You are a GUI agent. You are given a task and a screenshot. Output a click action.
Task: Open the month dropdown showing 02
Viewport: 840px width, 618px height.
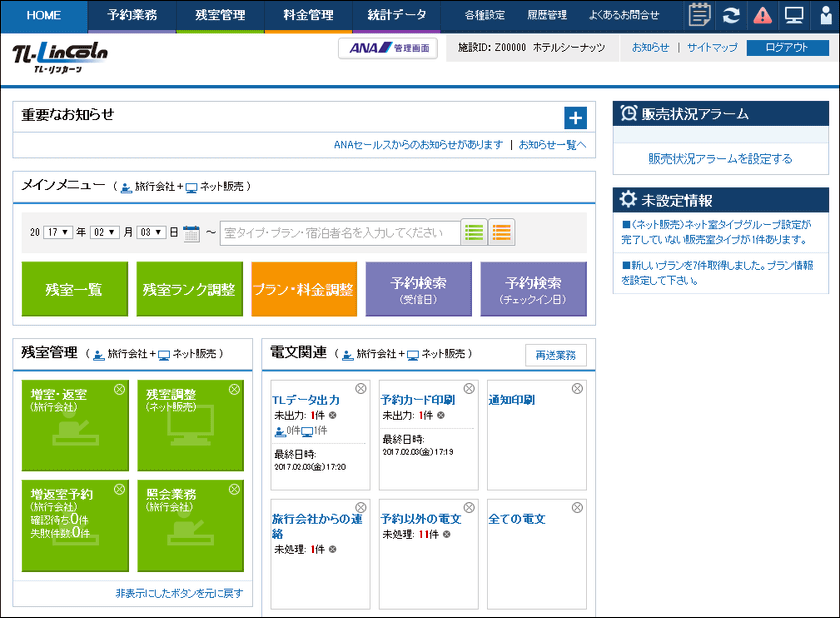point(104,232)
